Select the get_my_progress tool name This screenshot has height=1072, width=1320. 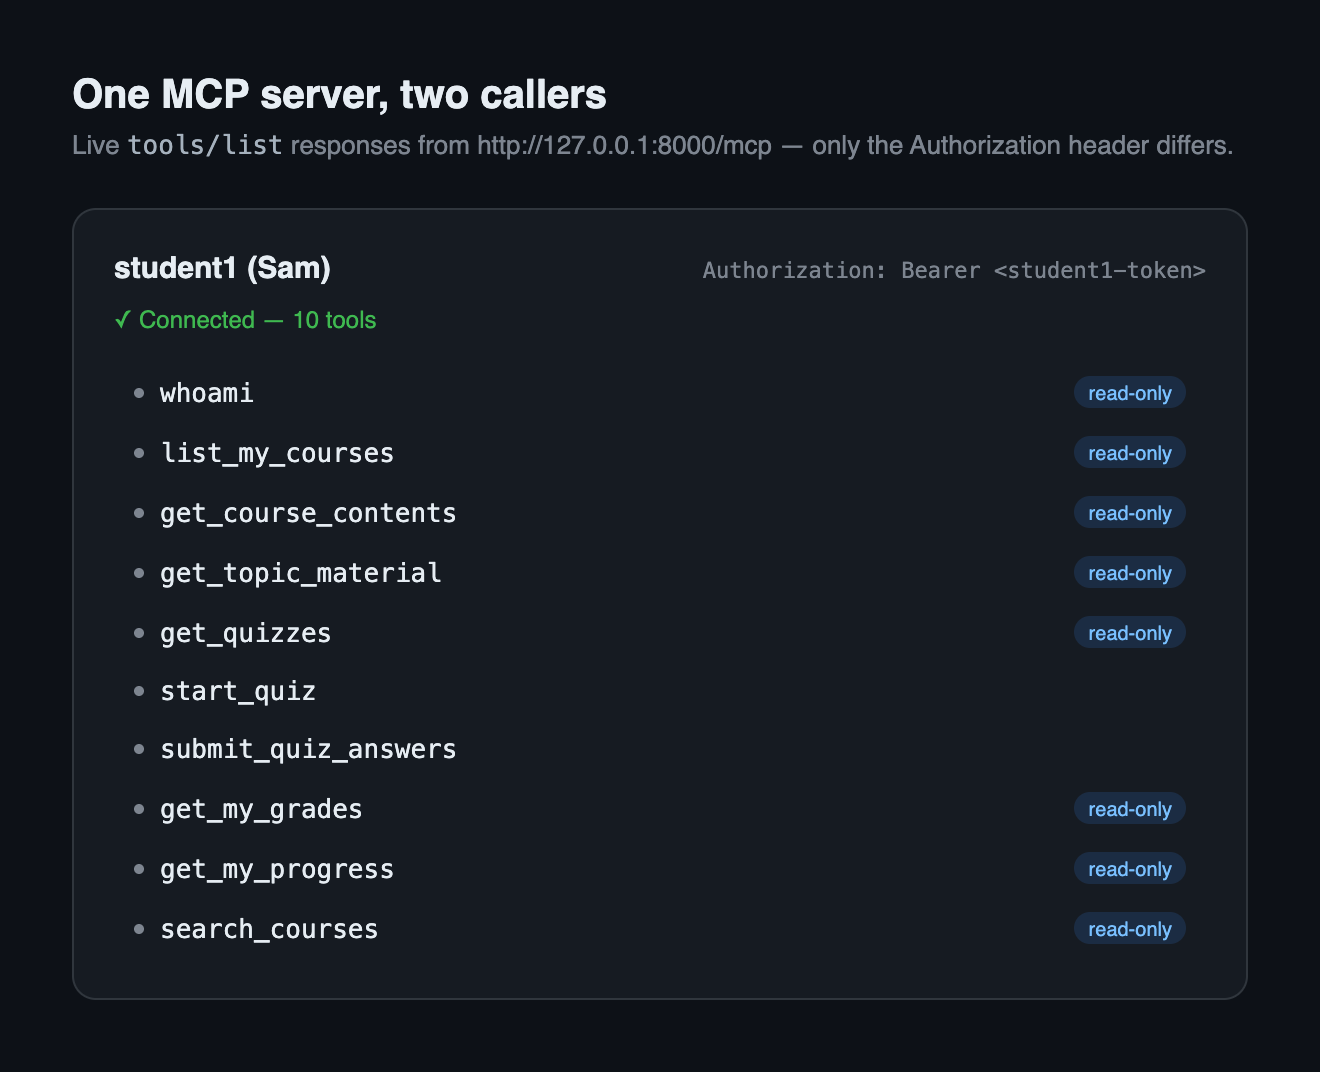tap(277, 869)
